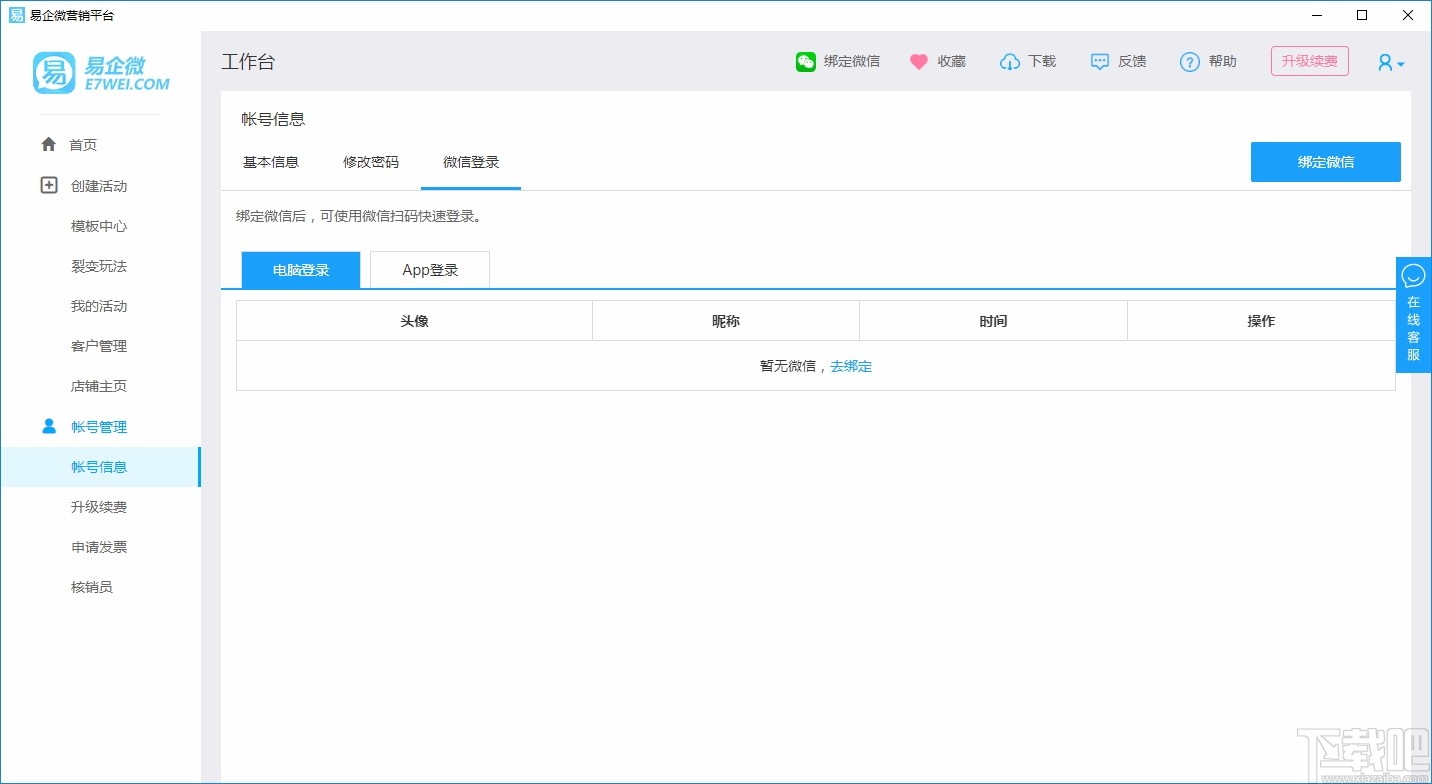Viewport: 1432px width, 784px height.
Task: Open the 帐号管理 section in the sidebar
Action: click(99, 426)
